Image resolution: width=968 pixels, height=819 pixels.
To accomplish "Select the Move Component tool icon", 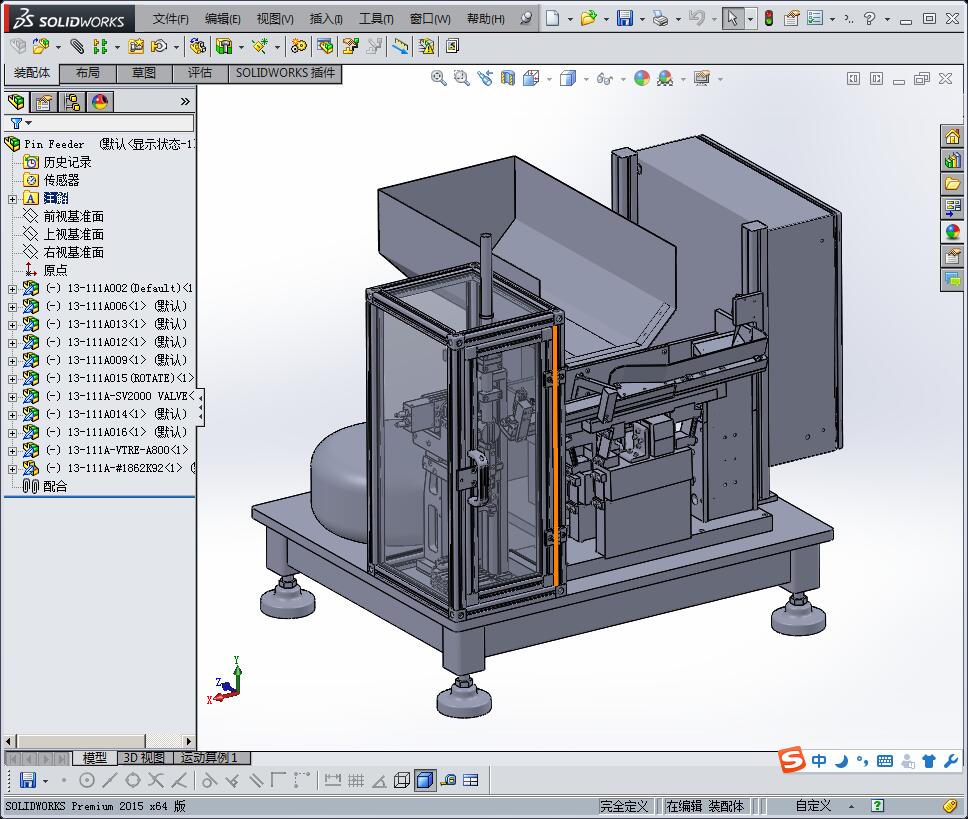I will (x=159, y=46).
